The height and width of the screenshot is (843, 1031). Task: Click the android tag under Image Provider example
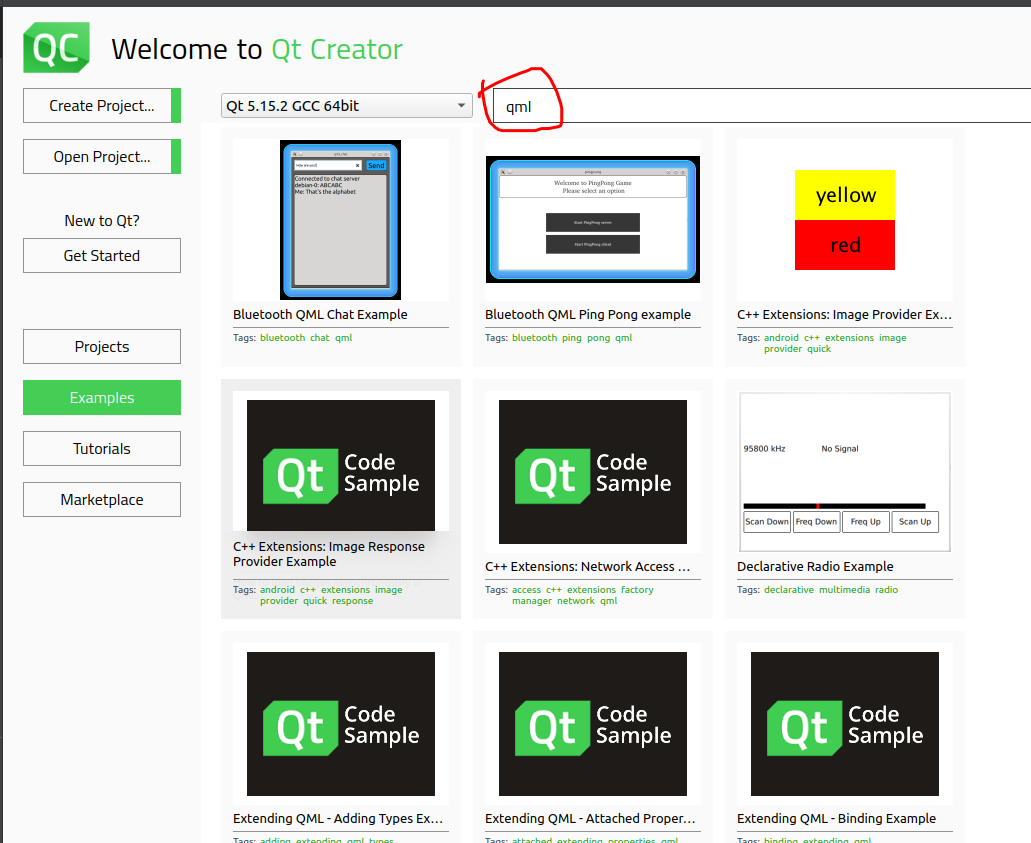click(x=781, y=337)
